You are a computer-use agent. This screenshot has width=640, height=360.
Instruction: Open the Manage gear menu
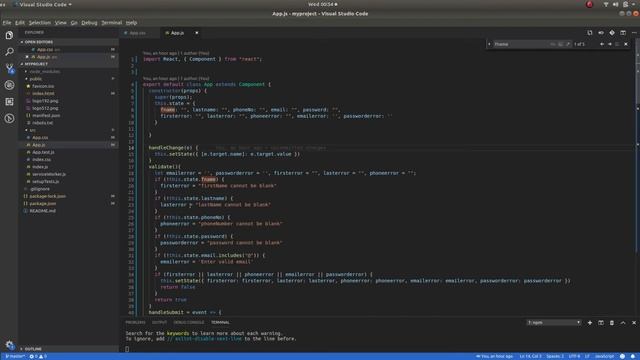tap(9, 345)
